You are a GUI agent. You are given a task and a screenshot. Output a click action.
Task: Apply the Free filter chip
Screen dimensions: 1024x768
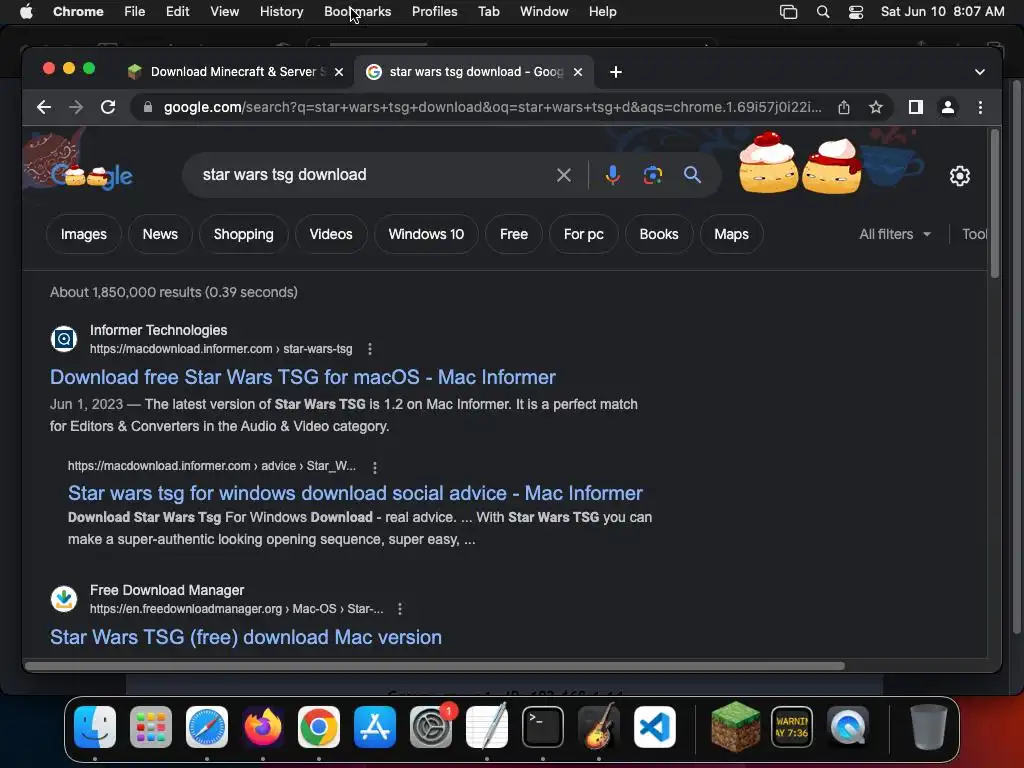[514, 234]
